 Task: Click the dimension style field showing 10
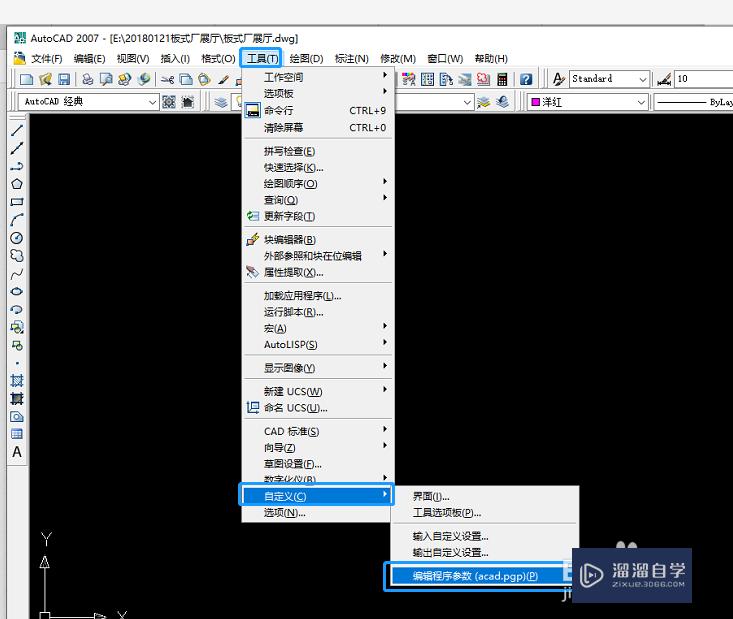704,79
